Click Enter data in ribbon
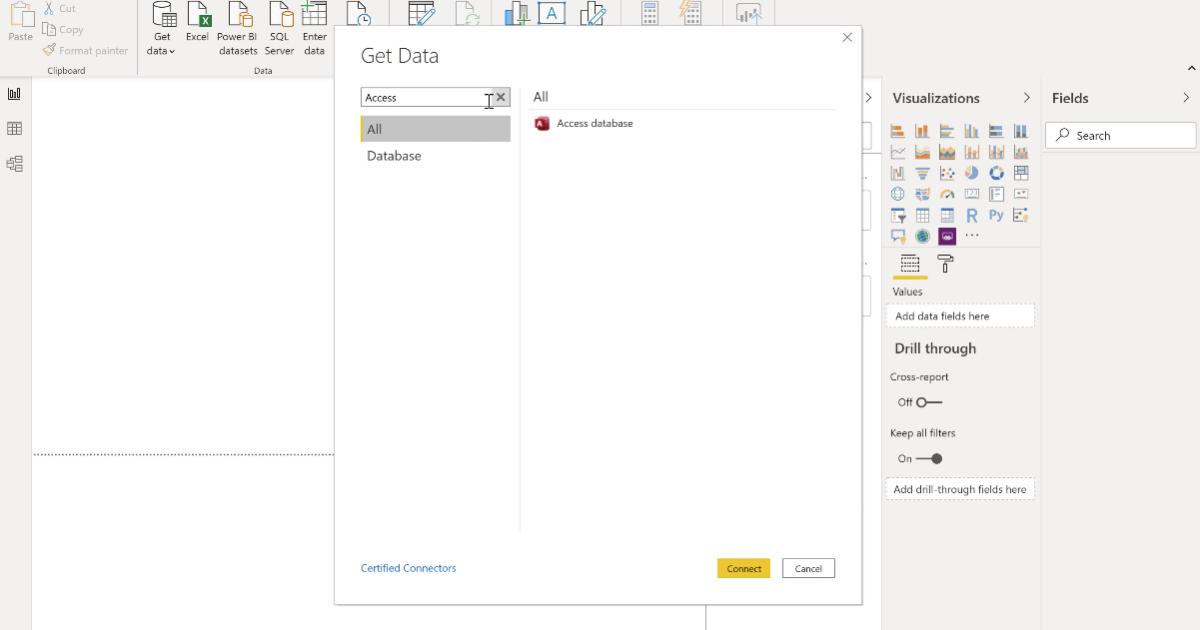 tap(315, 27)
